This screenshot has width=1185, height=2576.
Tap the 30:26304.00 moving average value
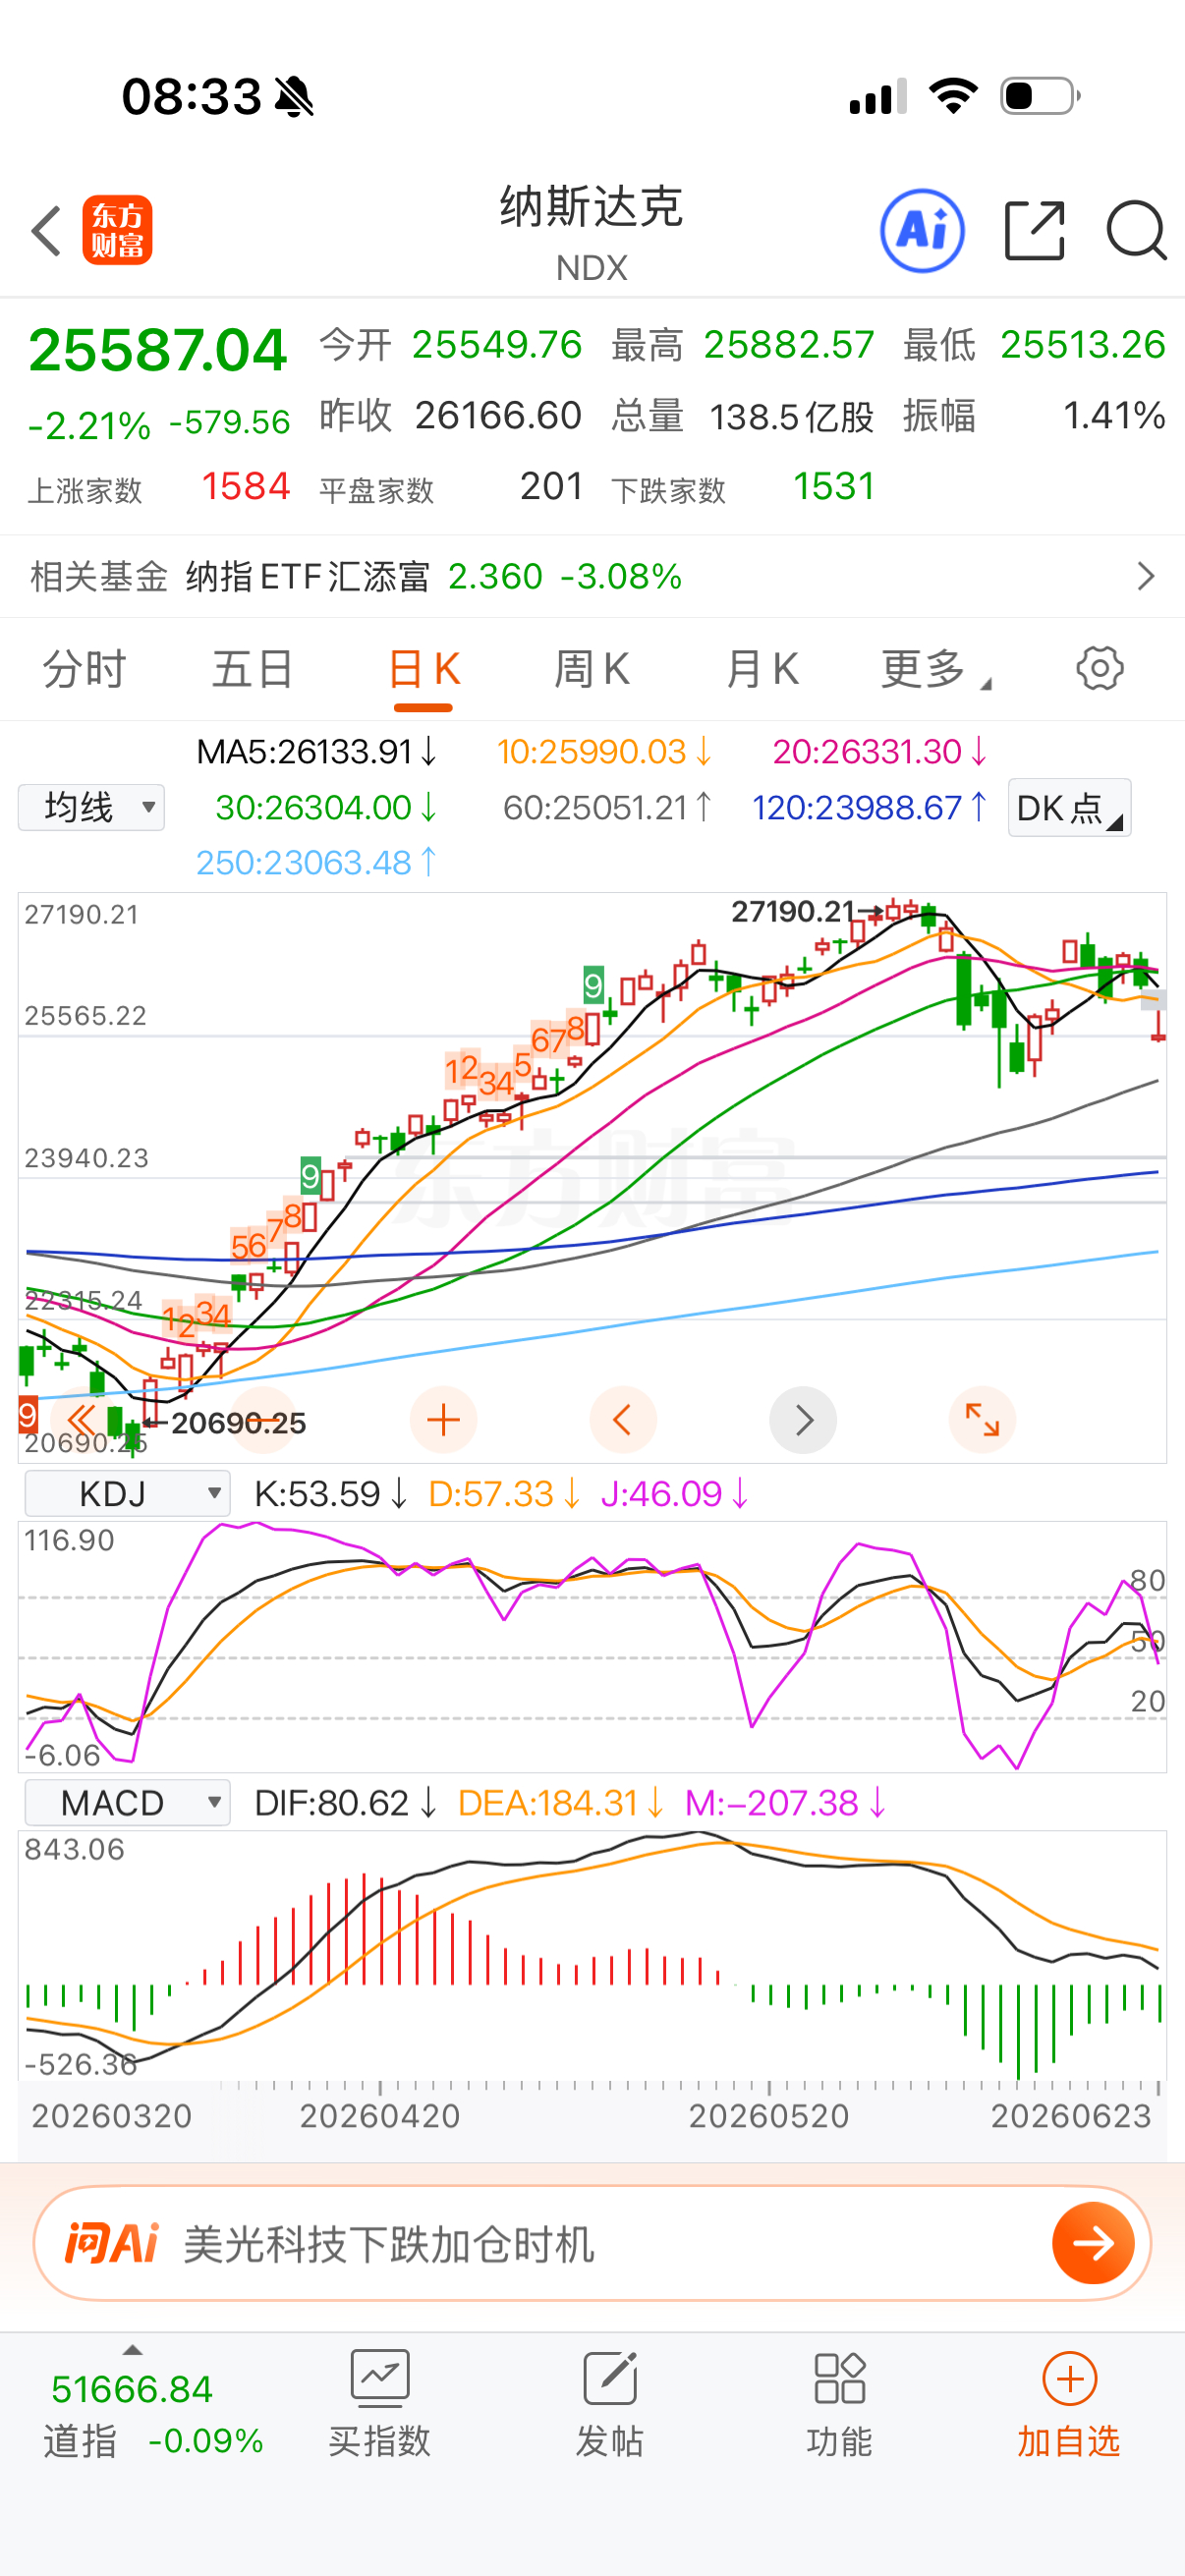click(x=326, y=807)
